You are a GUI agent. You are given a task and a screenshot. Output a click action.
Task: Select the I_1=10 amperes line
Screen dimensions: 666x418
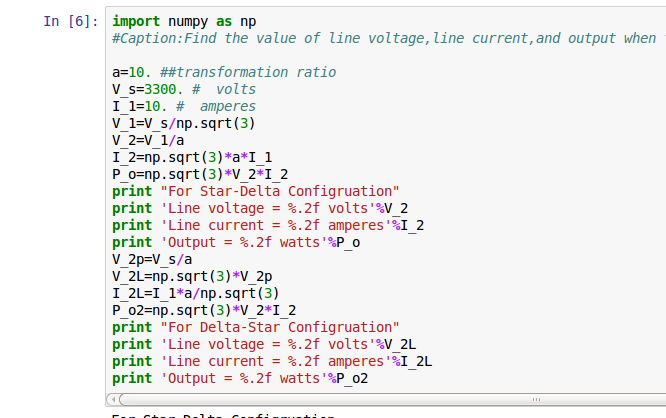pos(184,106)
